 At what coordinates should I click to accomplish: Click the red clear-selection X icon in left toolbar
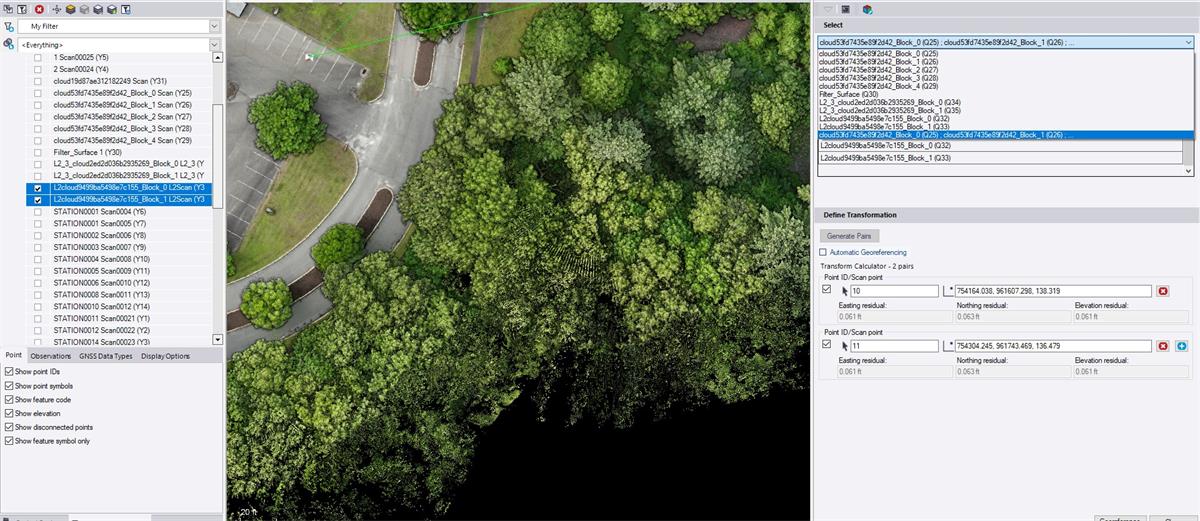click(x=39, y=9)
